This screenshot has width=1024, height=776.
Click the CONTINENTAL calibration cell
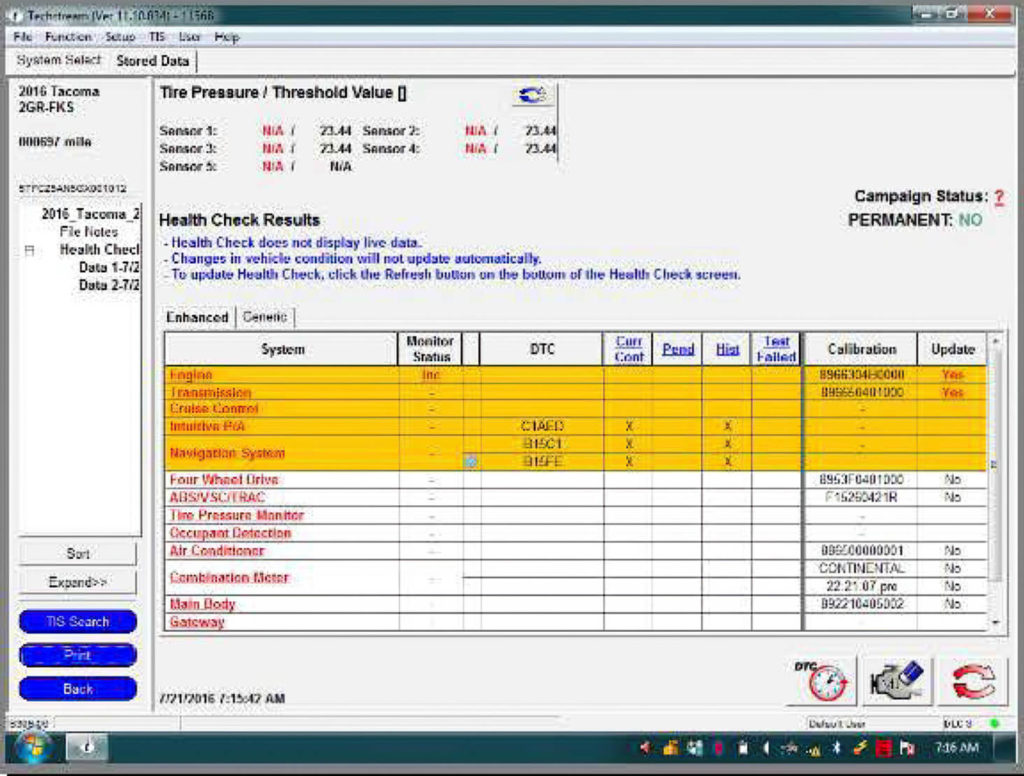coord(861,568)
